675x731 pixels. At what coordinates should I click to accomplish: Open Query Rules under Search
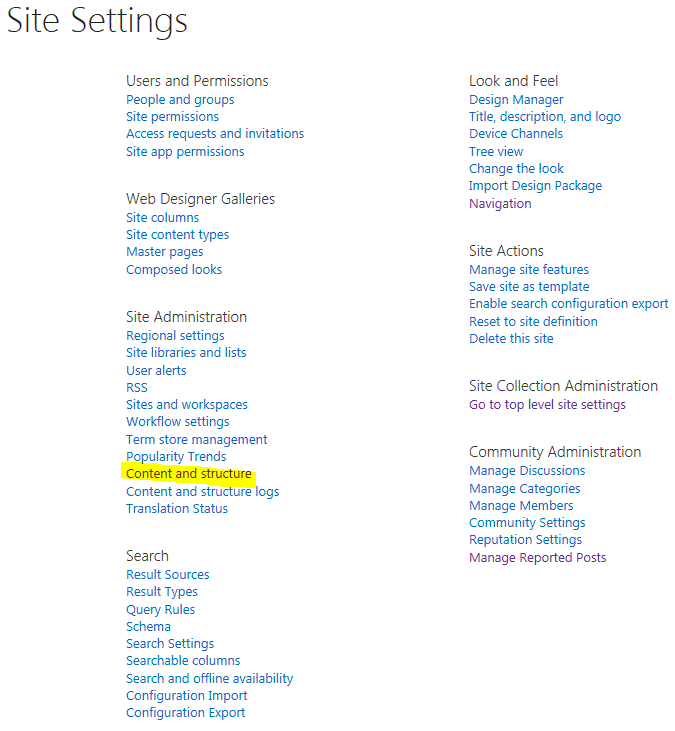coord(160,610)
